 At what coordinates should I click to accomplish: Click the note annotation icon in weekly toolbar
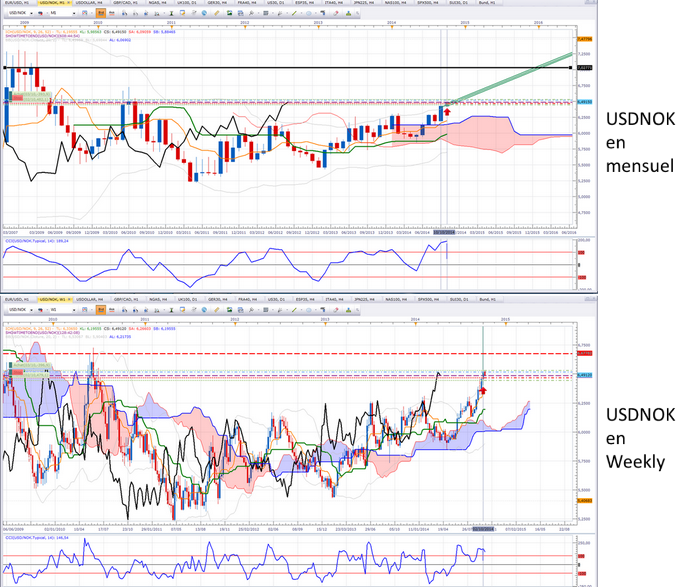[x=182, y=310]
